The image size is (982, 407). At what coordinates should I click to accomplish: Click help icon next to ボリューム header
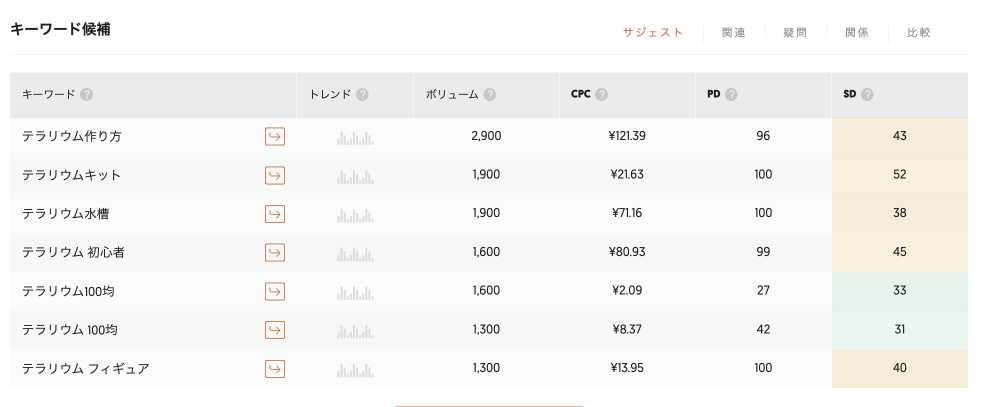pyautogui.click(x=490, y=95)
